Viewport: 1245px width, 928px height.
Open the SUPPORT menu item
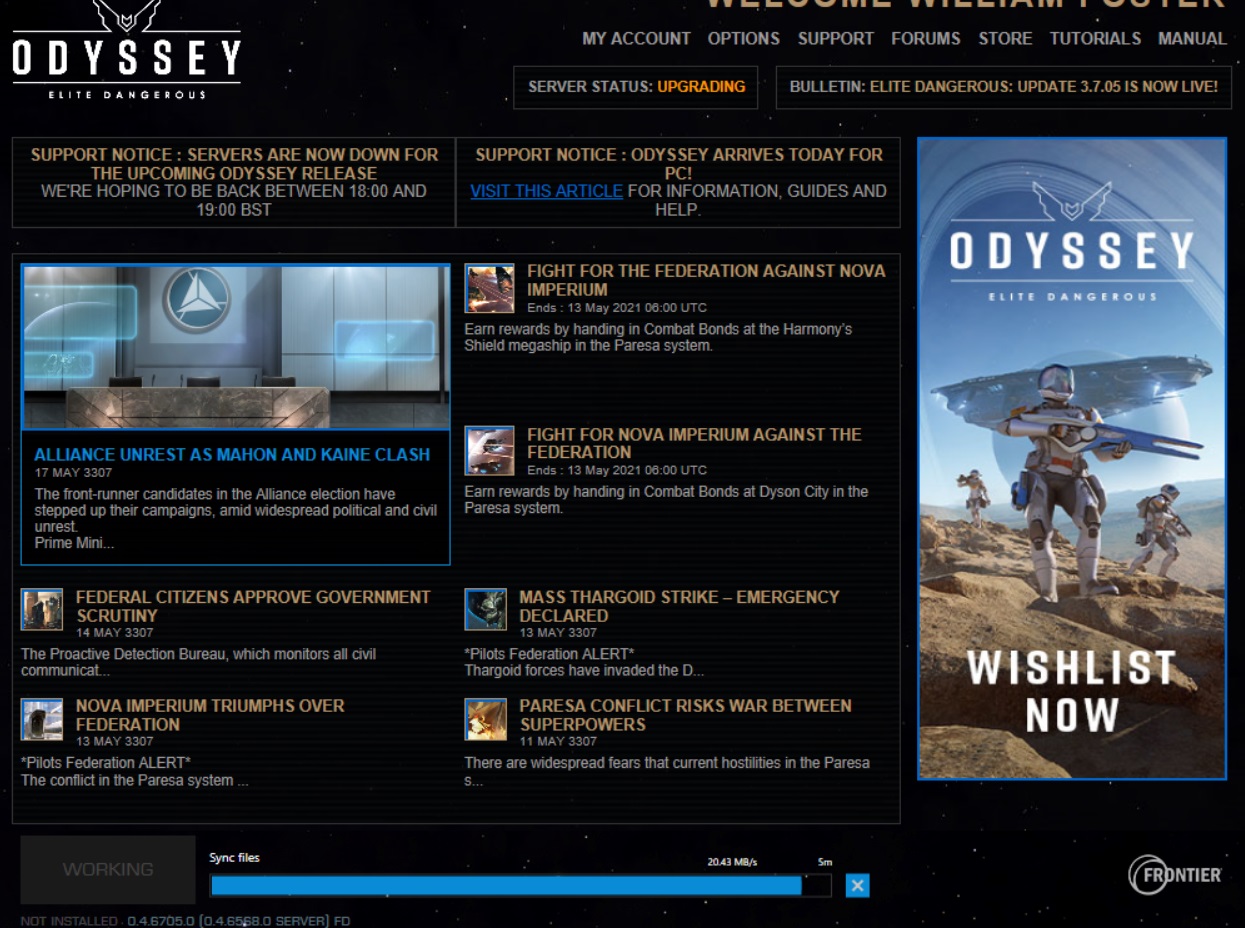tap(835, 39)
